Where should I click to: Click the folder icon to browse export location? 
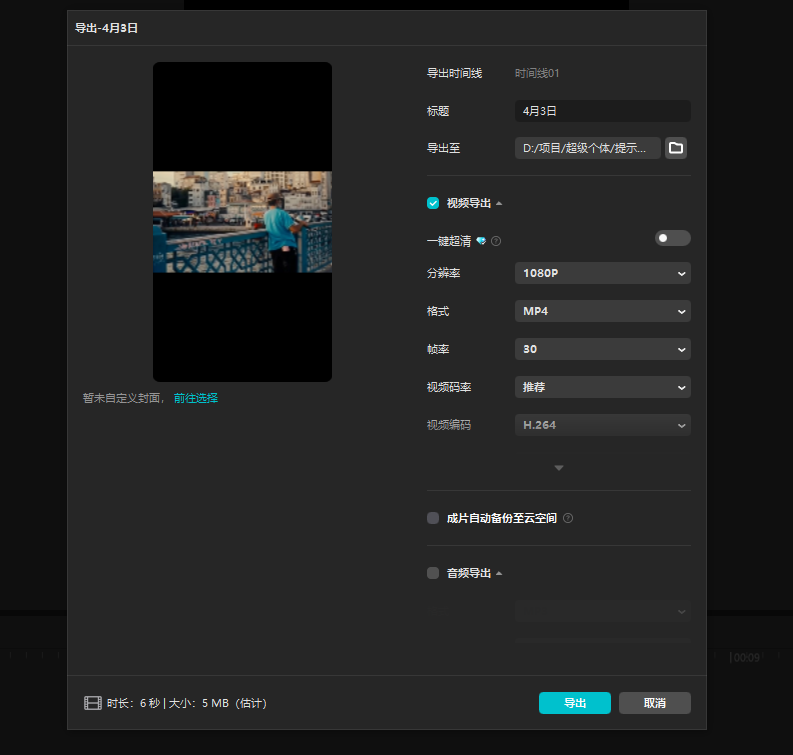click(676, 148)
